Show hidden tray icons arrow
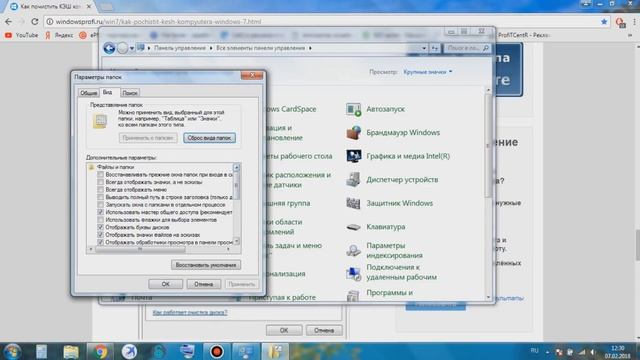 pos(548,352)
